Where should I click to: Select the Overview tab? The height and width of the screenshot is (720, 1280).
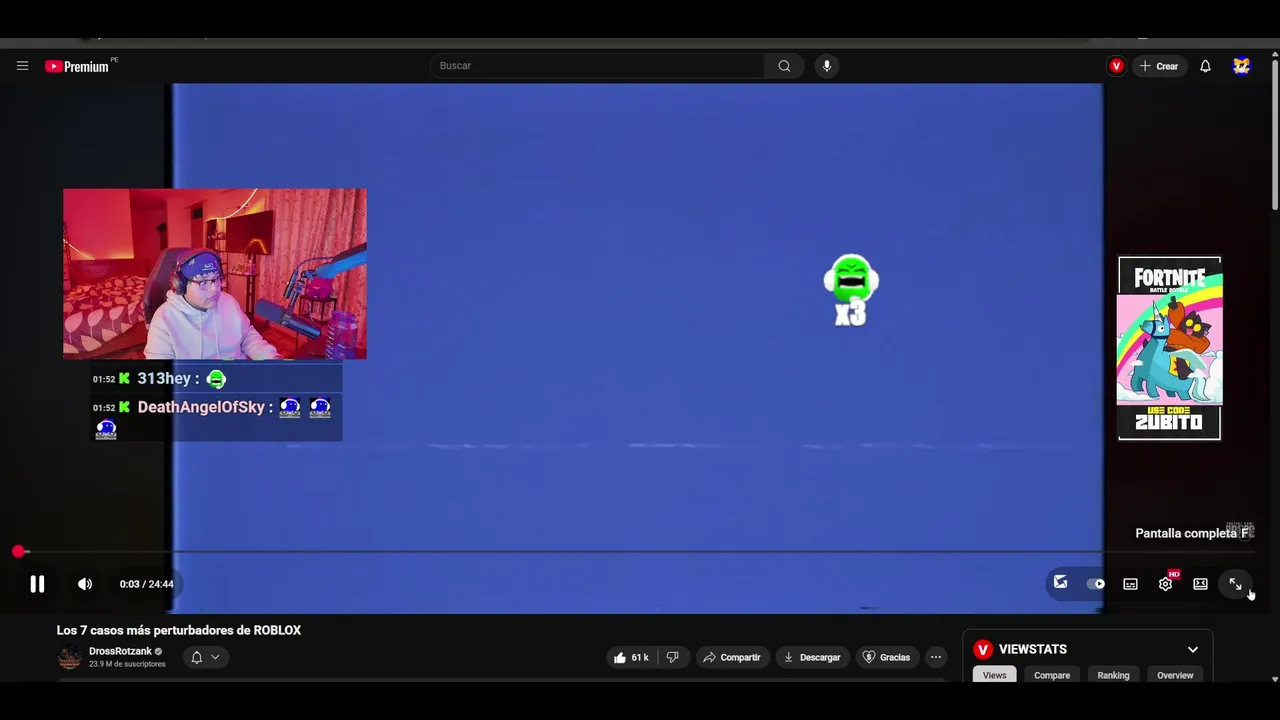pos(1175,675)
